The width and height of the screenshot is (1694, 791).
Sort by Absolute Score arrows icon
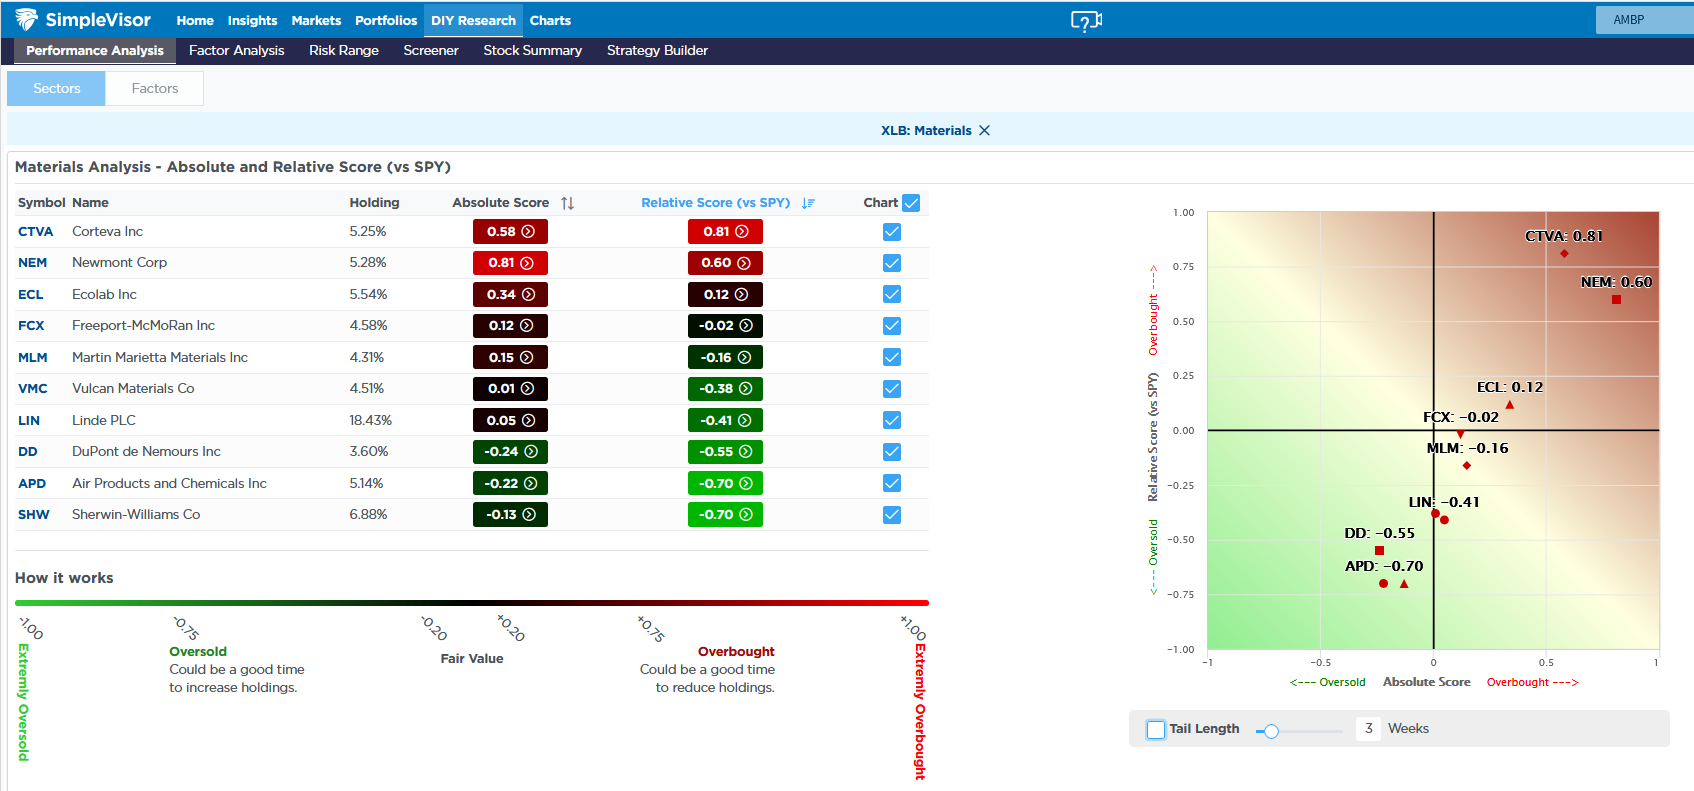567,203
